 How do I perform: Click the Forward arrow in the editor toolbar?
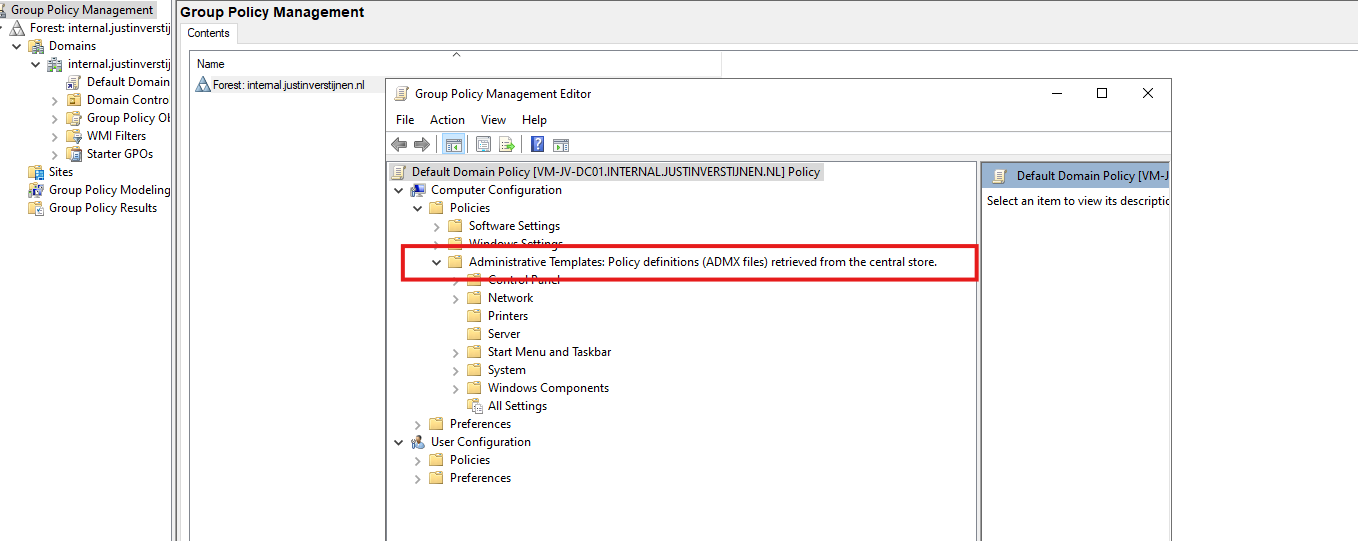point(422,144)
